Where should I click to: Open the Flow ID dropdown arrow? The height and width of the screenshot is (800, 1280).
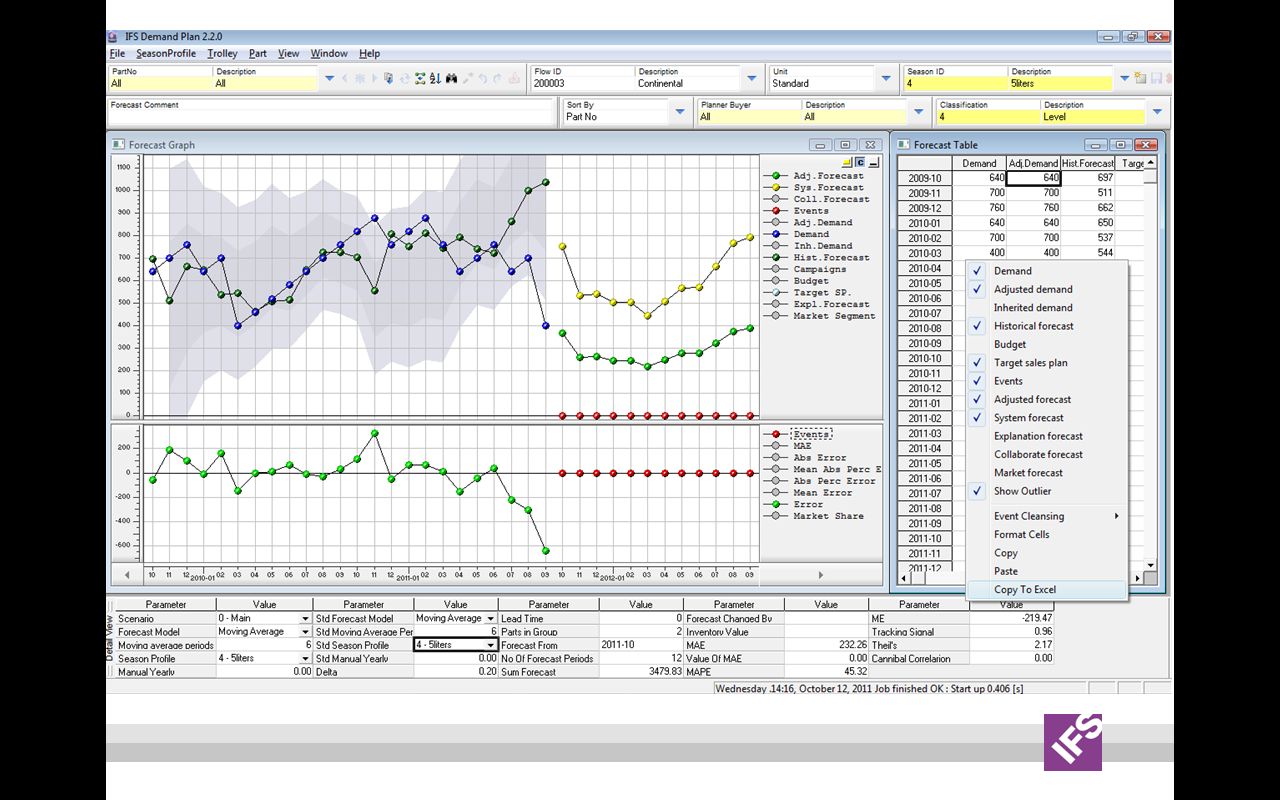click(751, 78)
